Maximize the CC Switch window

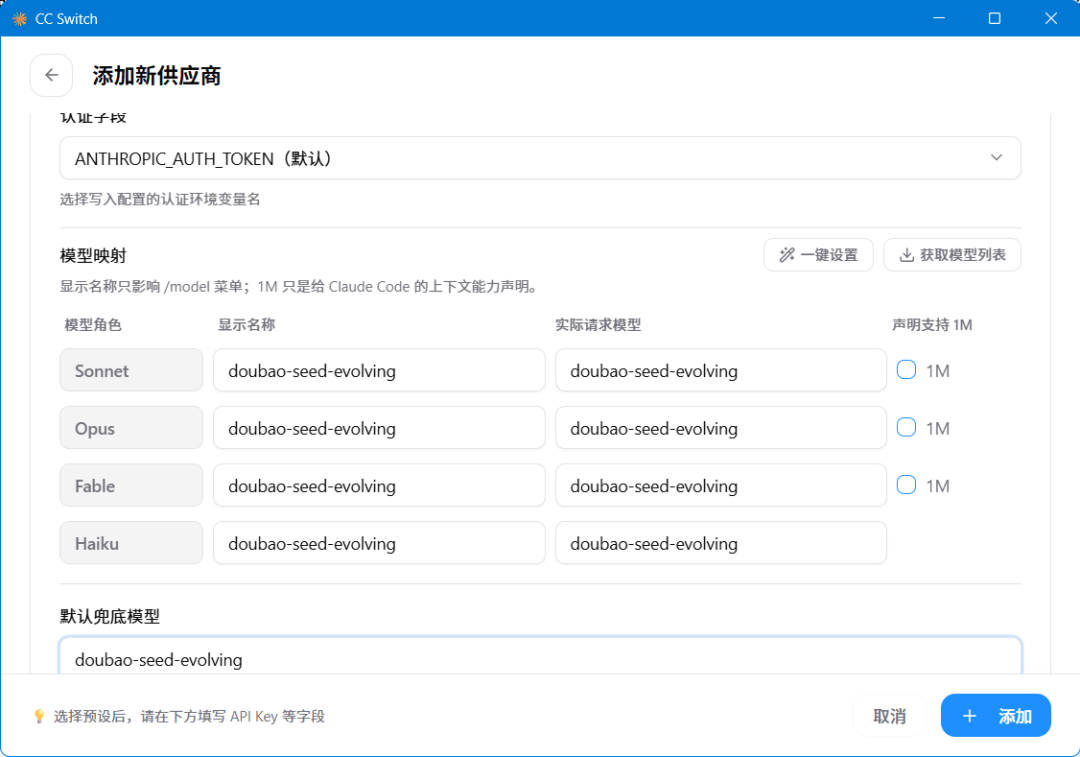994,18
